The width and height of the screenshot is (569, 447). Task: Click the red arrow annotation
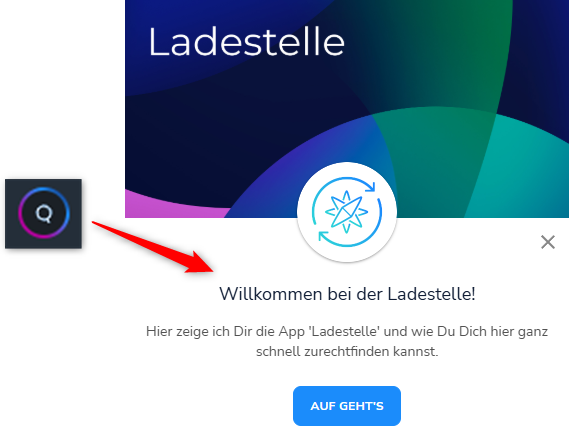(153, 247)
